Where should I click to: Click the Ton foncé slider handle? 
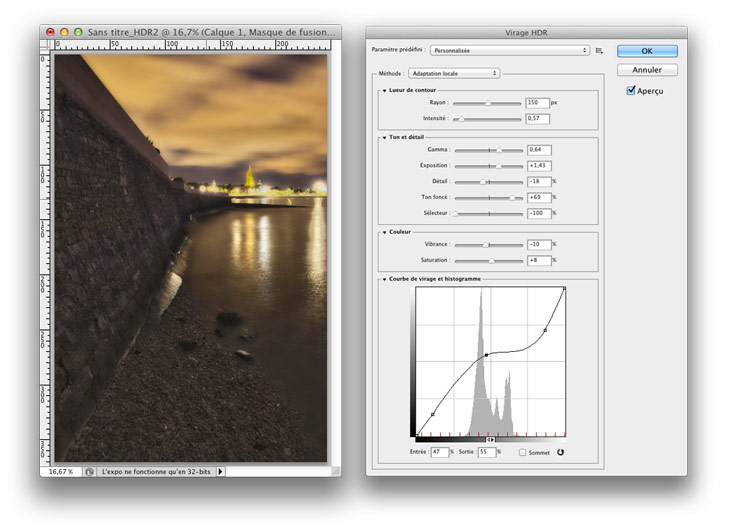point(512,198)
